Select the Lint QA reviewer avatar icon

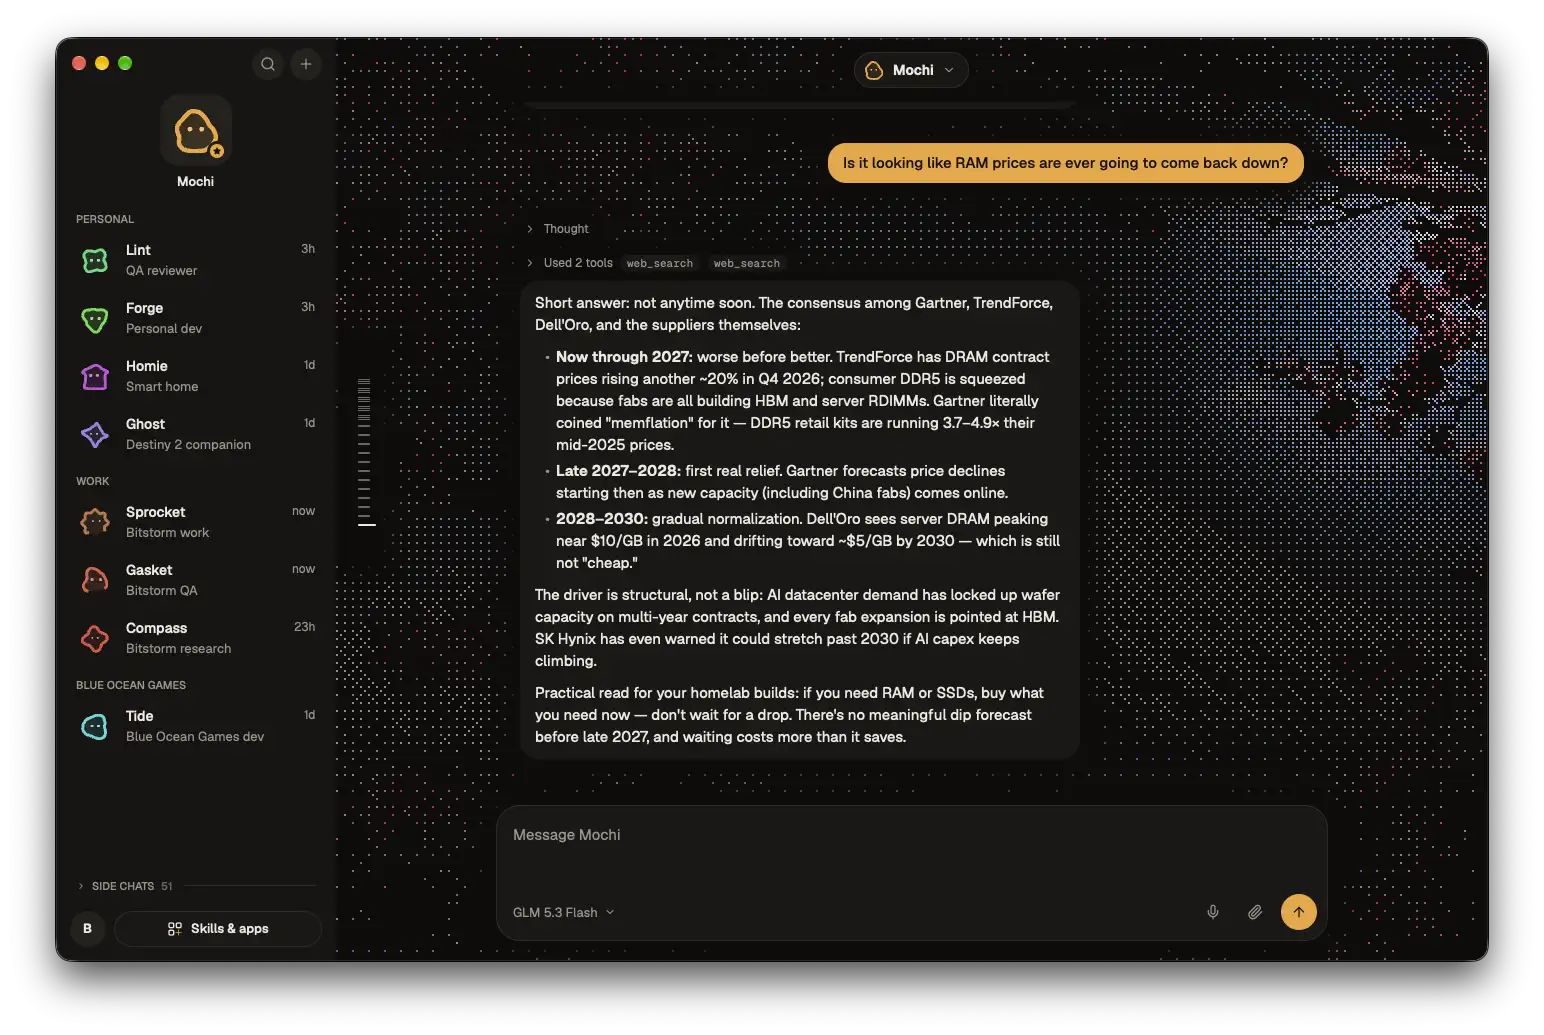tap(95, 261)
